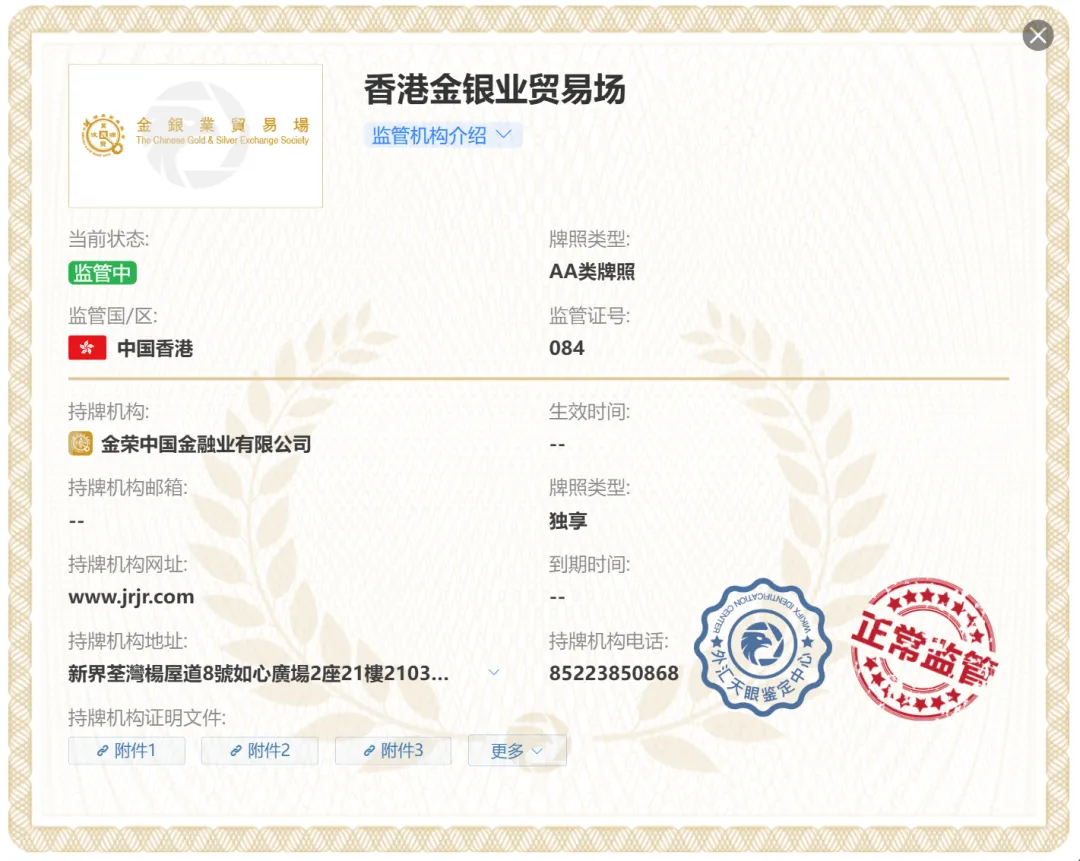Click address 新界荃灣楊屋道8號如心廣場 text
This screenshot has width=1080, height=861.
coord(258,673)
